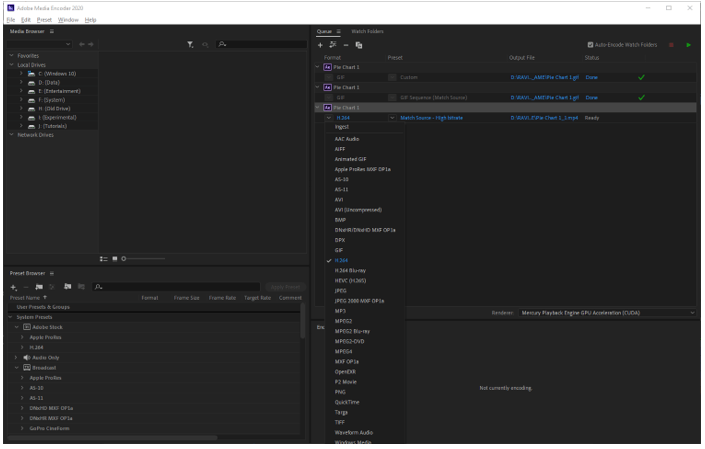Screen dimensions: 705x449
Task: Click the blue H.264 format link
Action: click(x=343, y=118)
